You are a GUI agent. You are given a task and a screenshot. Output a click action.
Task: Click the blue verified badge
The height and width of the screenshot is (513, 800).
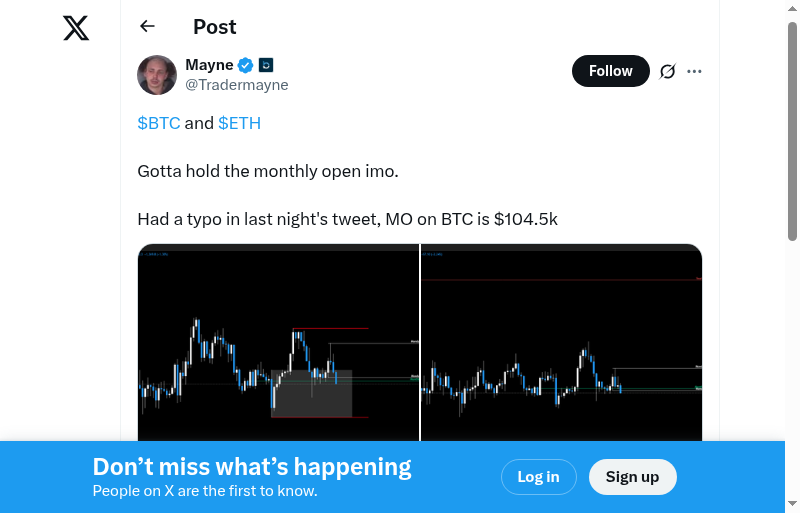pyautogui.click(x=246, y=66)
